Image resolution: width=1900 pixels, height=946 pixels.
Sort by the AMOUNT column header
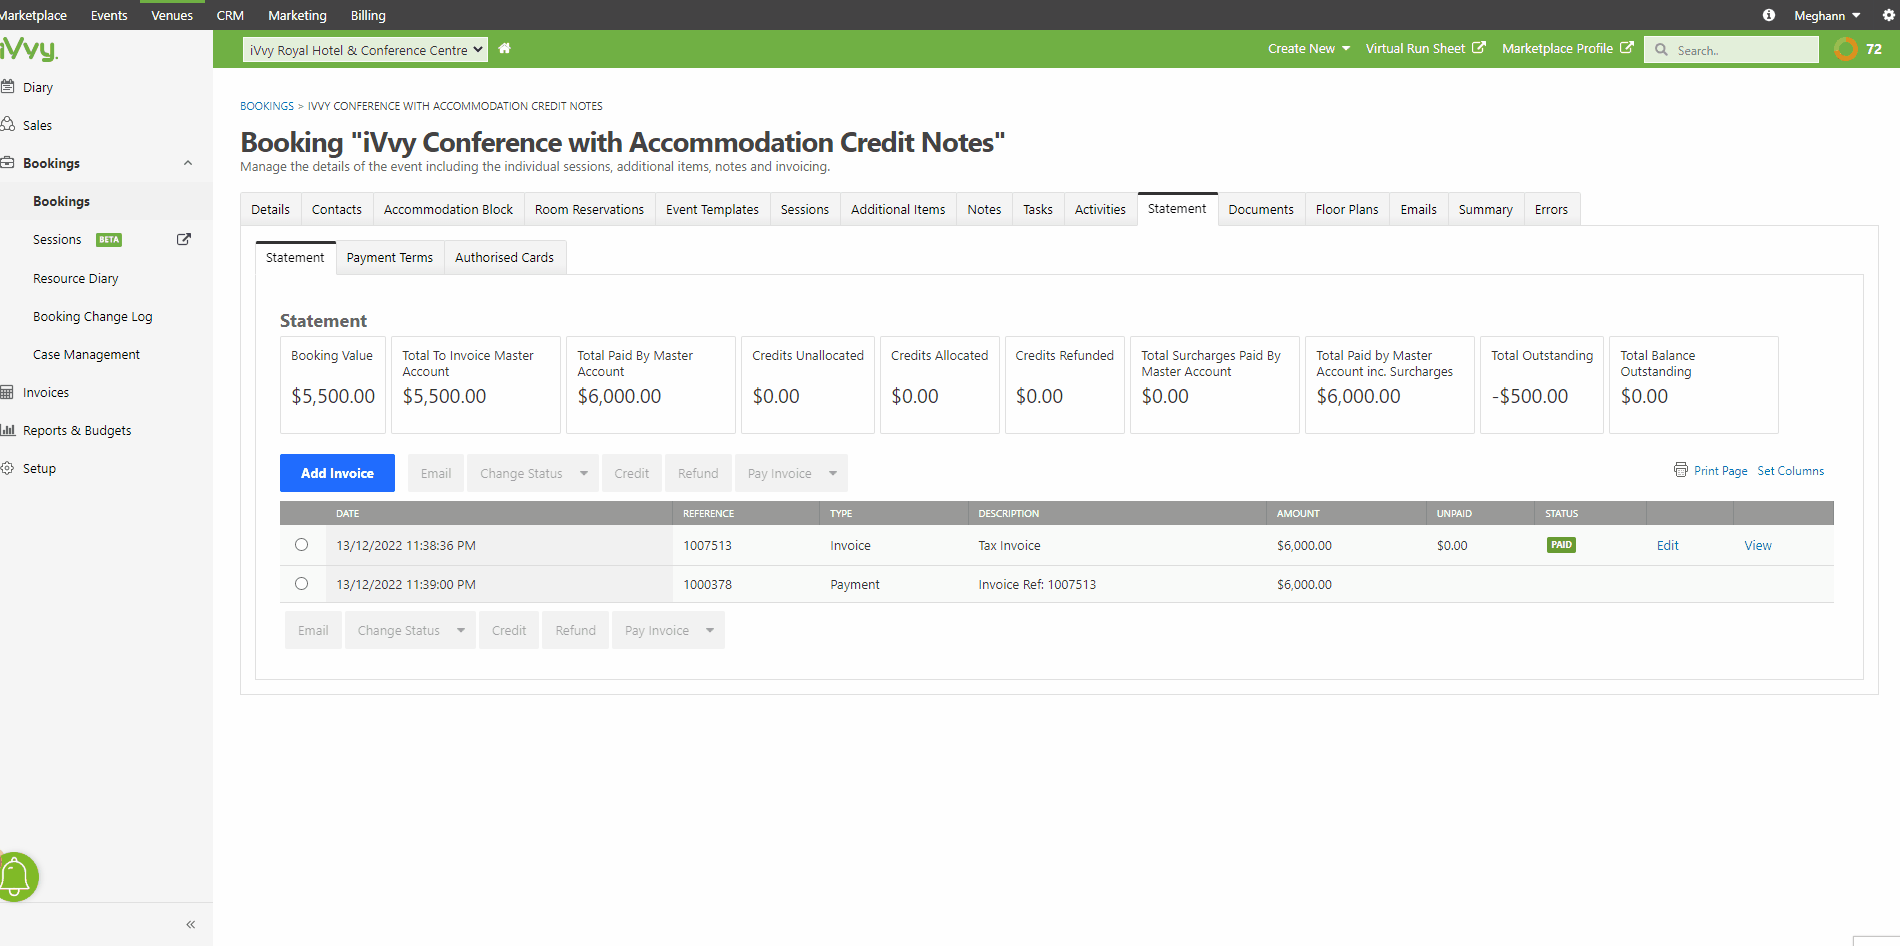tap(1298, 513)
